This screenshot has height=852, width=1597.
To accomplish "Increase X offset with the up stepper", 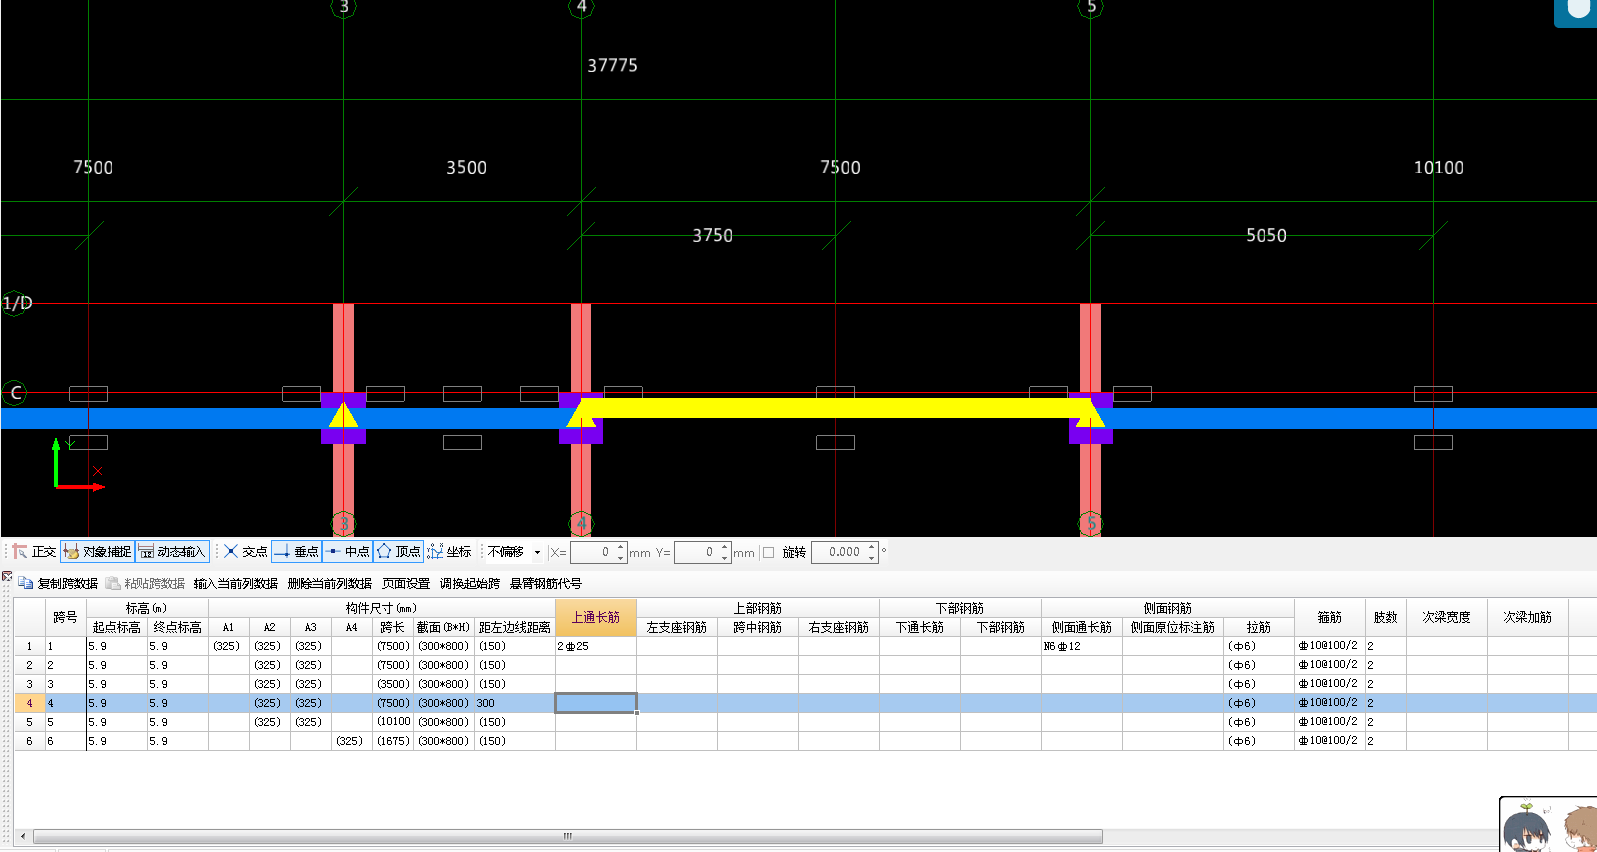I will (x=621, y=547).
